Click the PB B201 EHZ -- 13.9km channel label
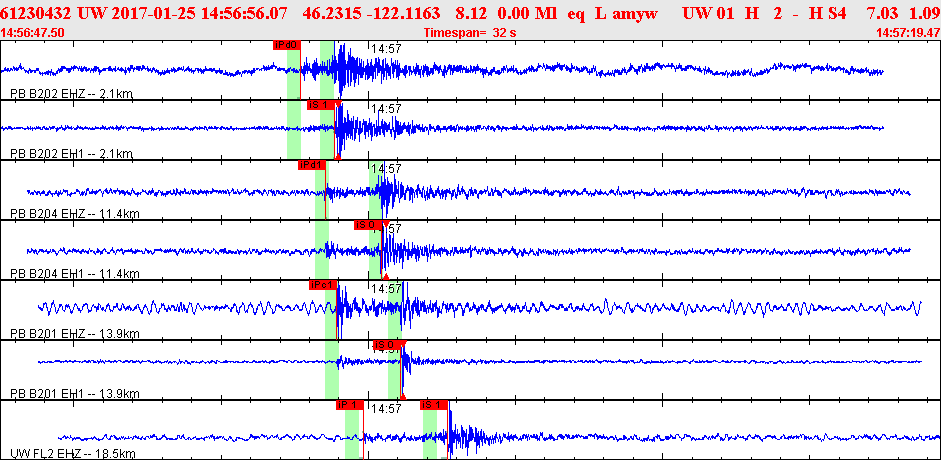 click(74, 333)
